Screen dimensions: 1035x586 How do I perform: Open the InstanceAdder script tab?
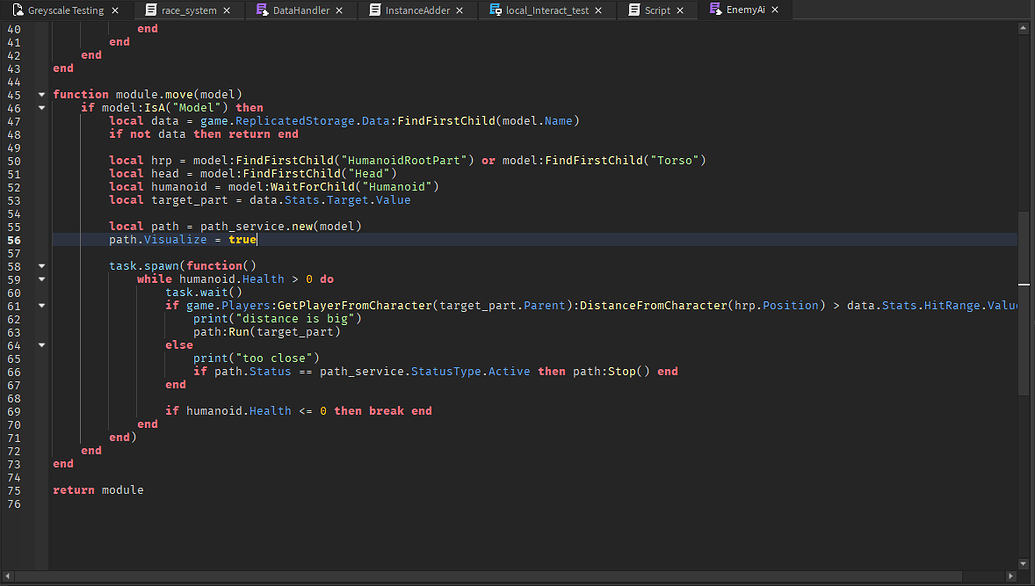coord(418,10)
